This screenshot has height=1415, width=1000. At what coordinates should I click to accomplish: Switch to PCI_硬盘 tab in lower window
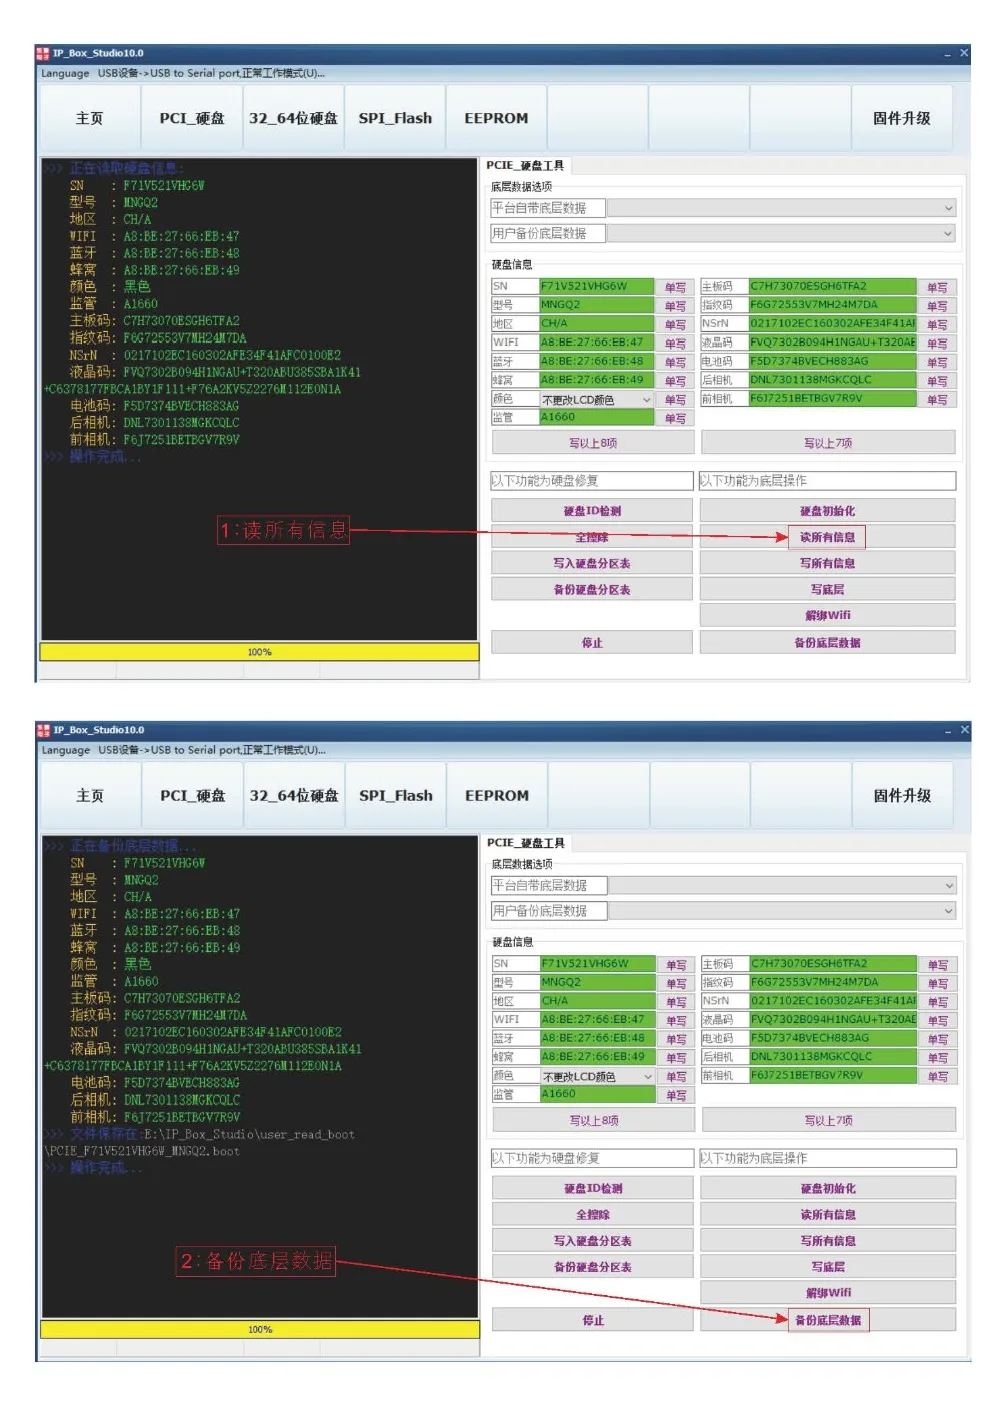pos(193,795)
